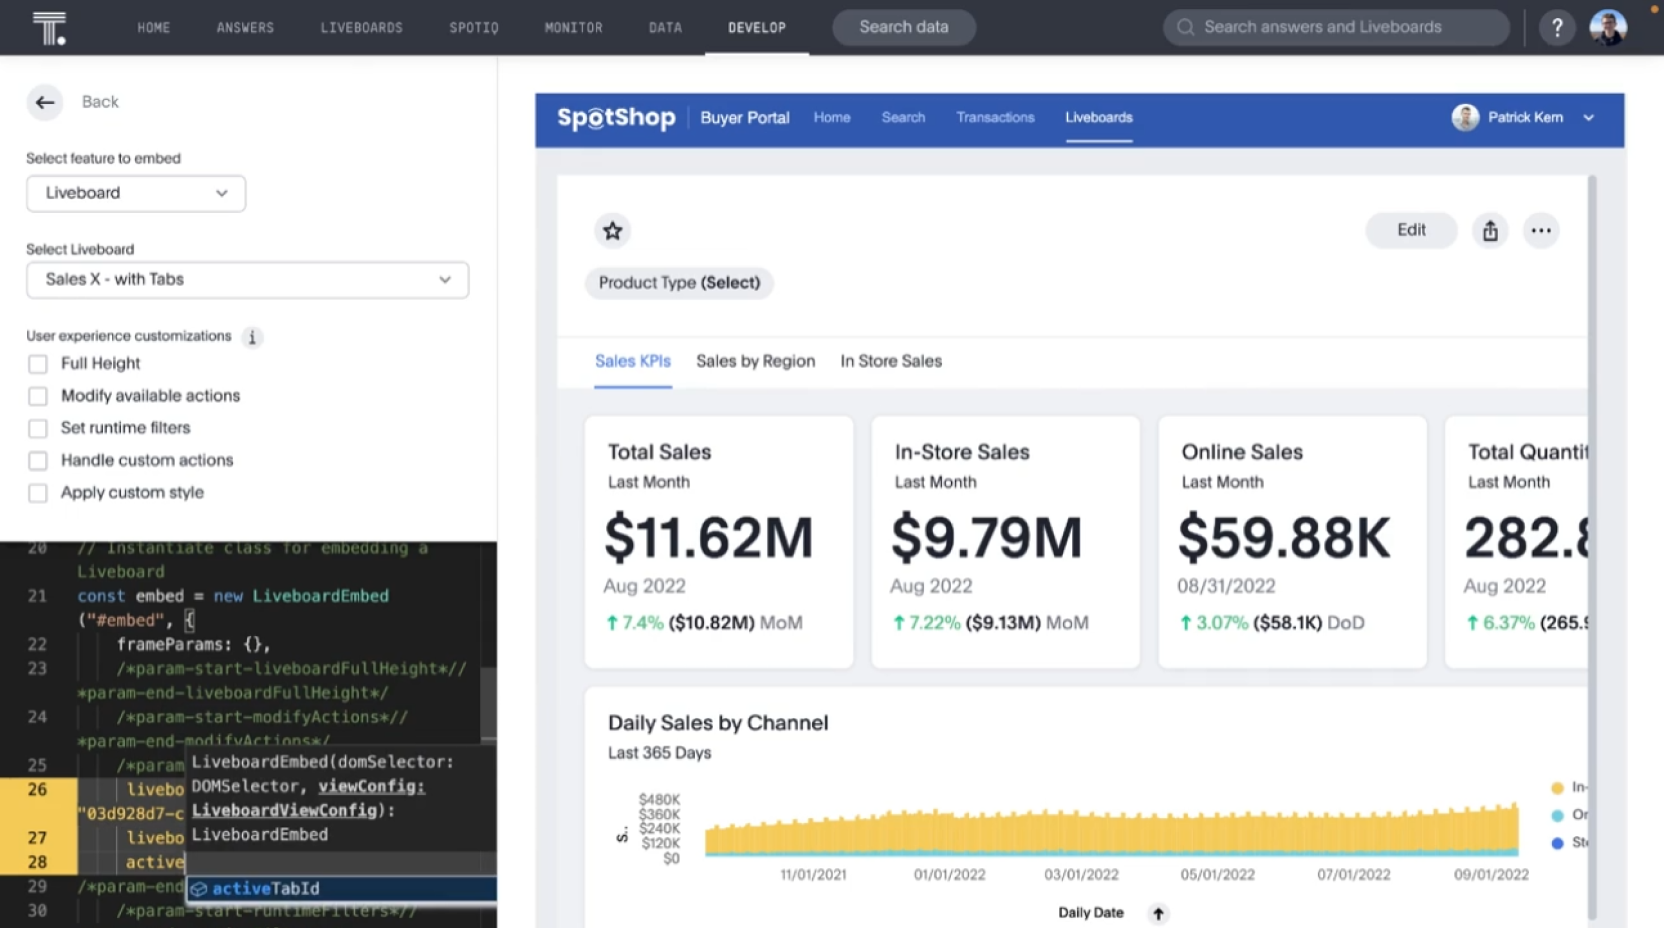Focus the Search answers and Liveboards field
The width and height of the screenshot is (1664, 928).
coord(1336,28)
